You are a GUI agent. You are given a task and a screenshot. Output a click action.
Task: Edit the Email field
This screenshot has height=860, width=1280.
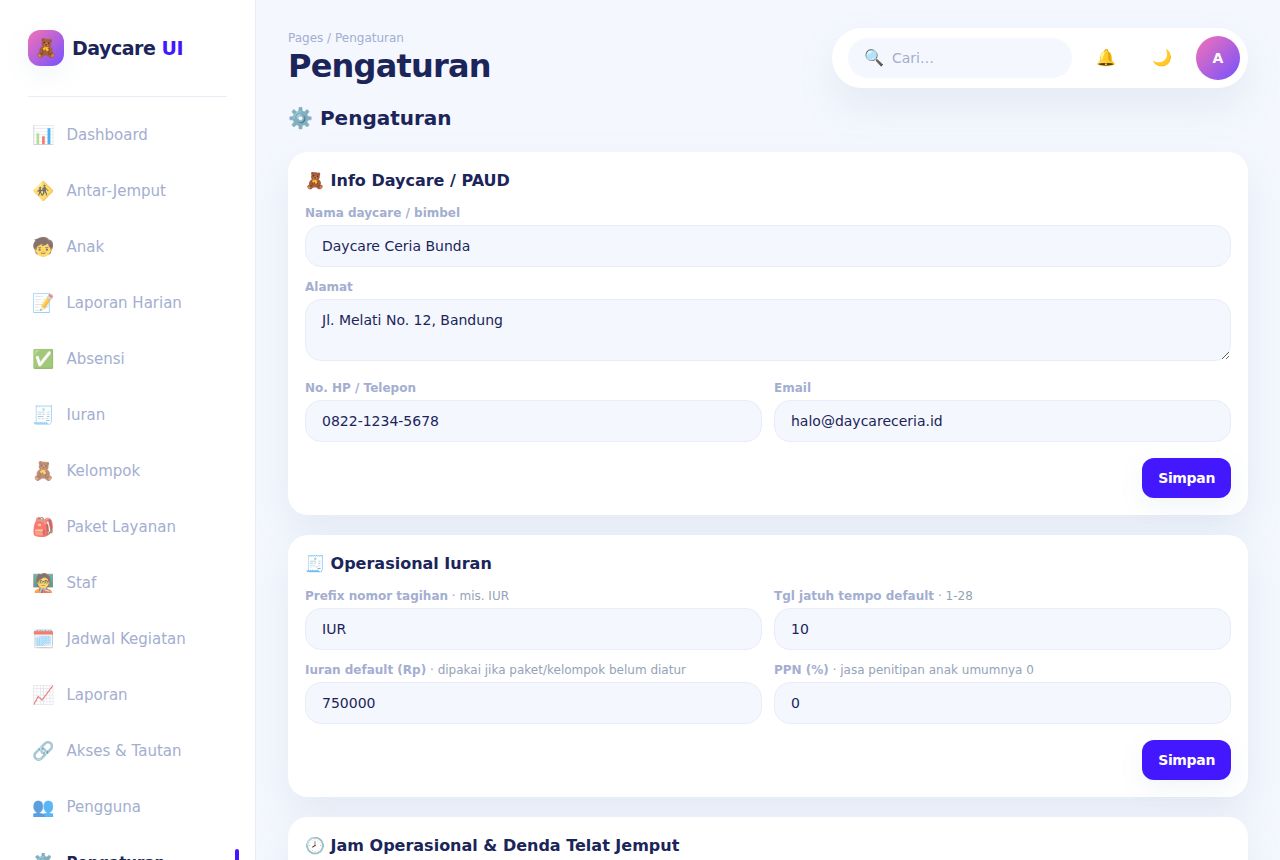1002,421
